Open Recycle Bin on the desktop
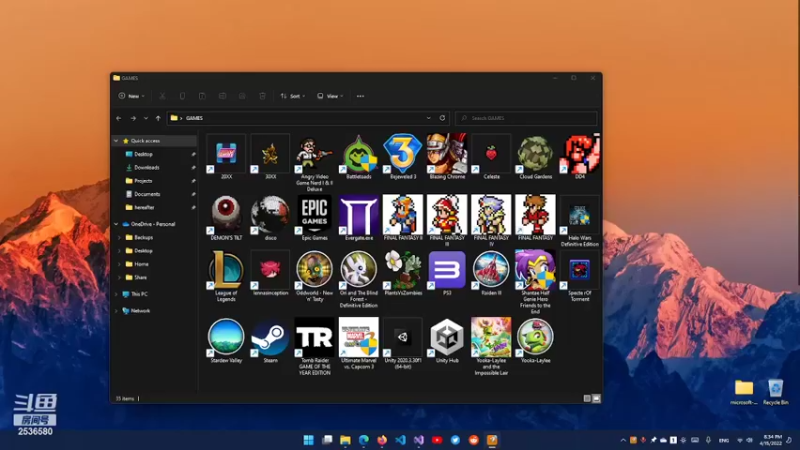The width and height of the screenshot is (800, 450). tap(776, 392)
